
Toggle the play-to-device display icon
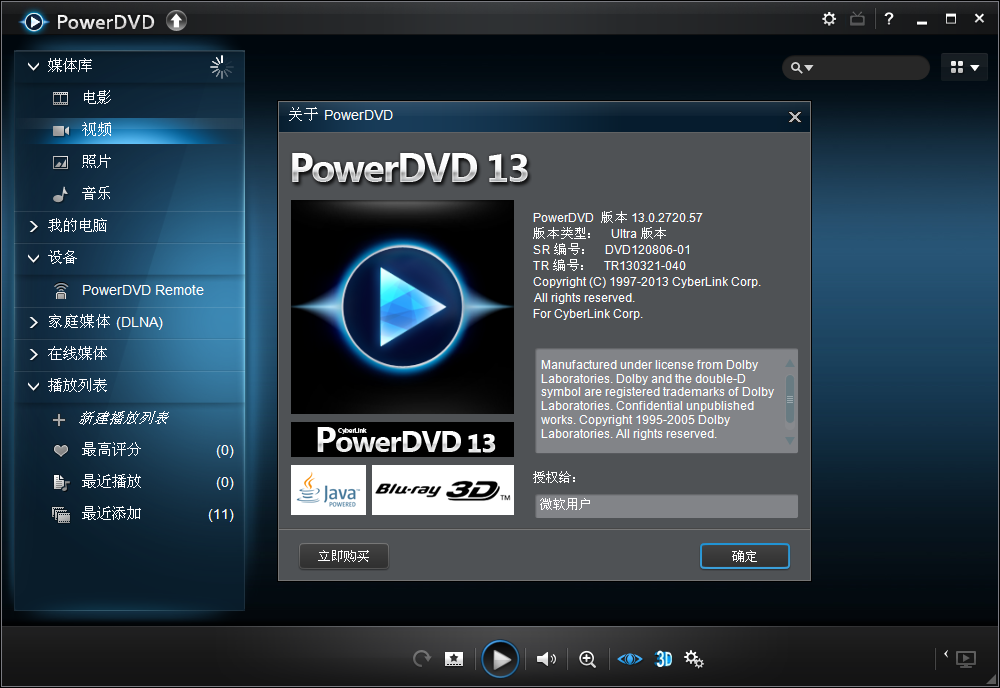pos(965,659)
